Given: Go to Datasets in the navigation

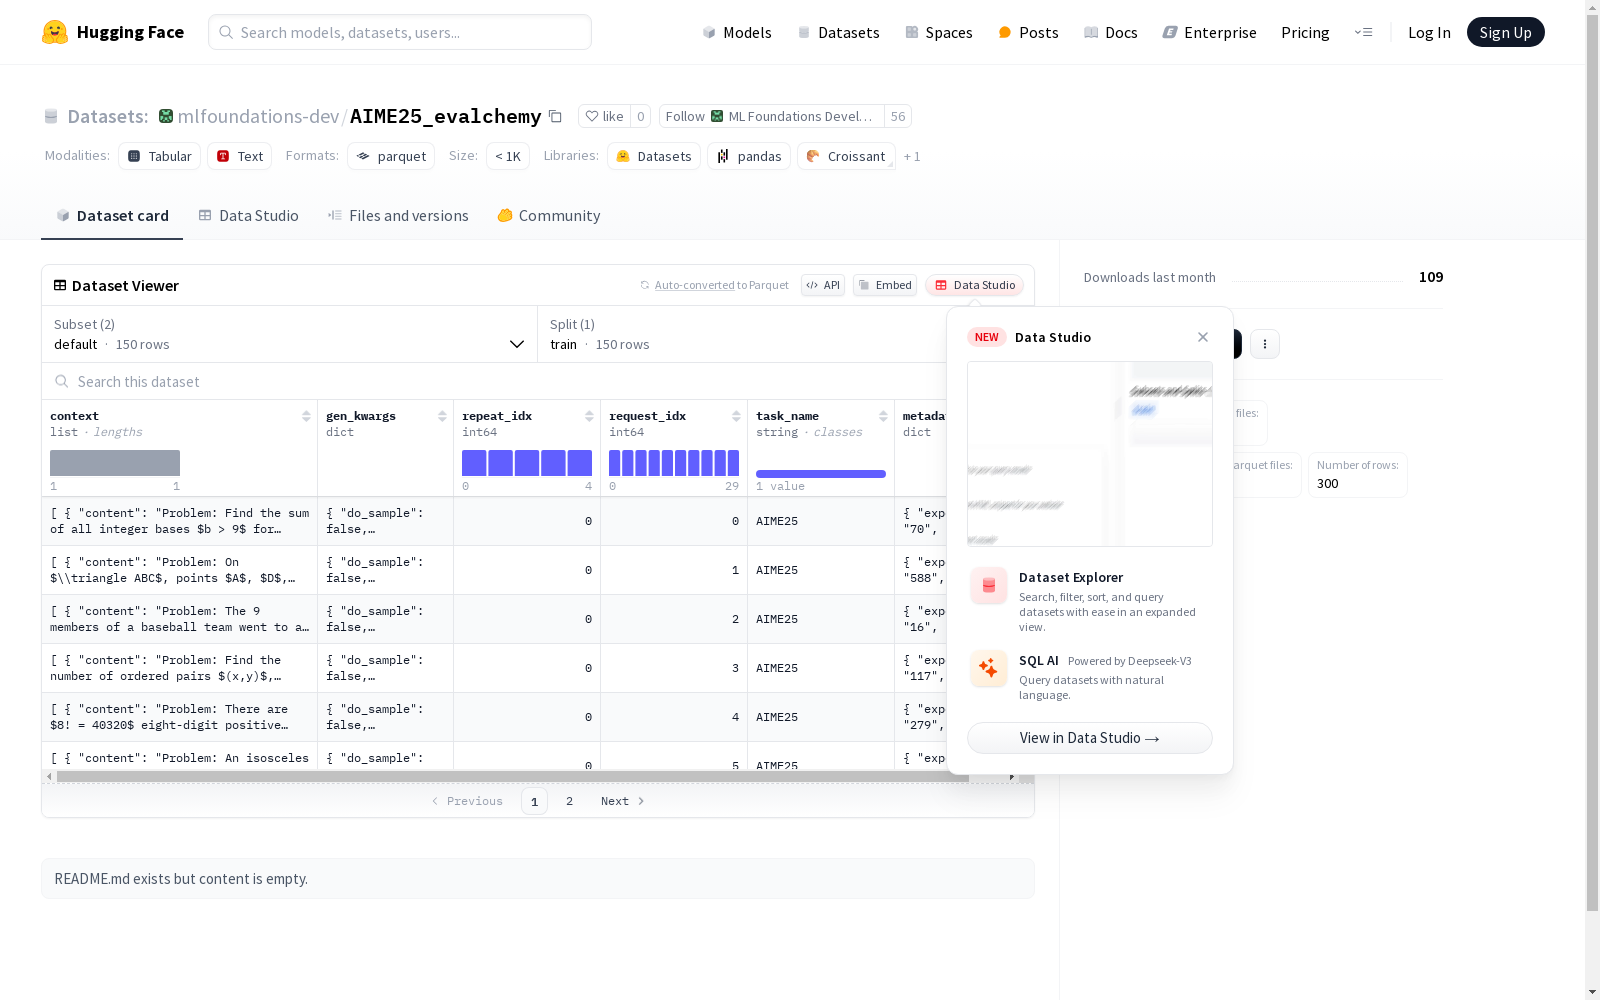Looking at the screenshot, I should point(838,32).
